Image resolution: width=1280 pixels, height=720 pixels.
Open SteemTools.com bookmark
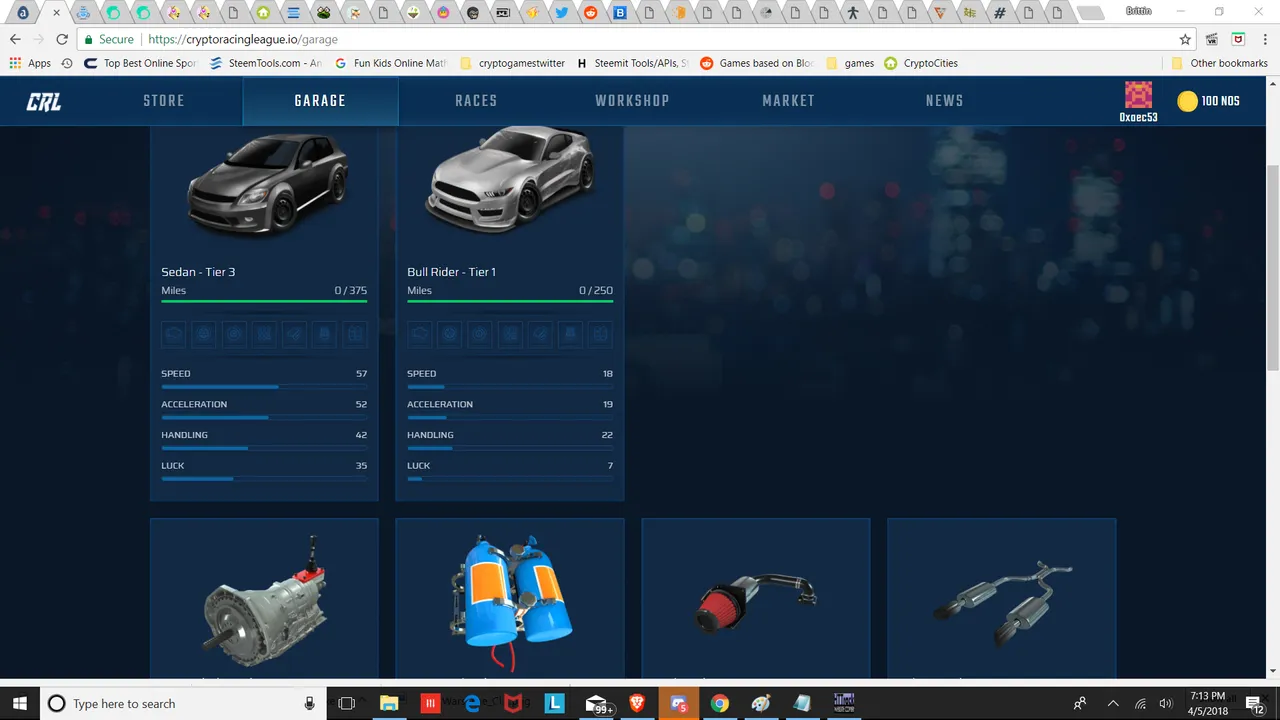(x=265, y=63)
